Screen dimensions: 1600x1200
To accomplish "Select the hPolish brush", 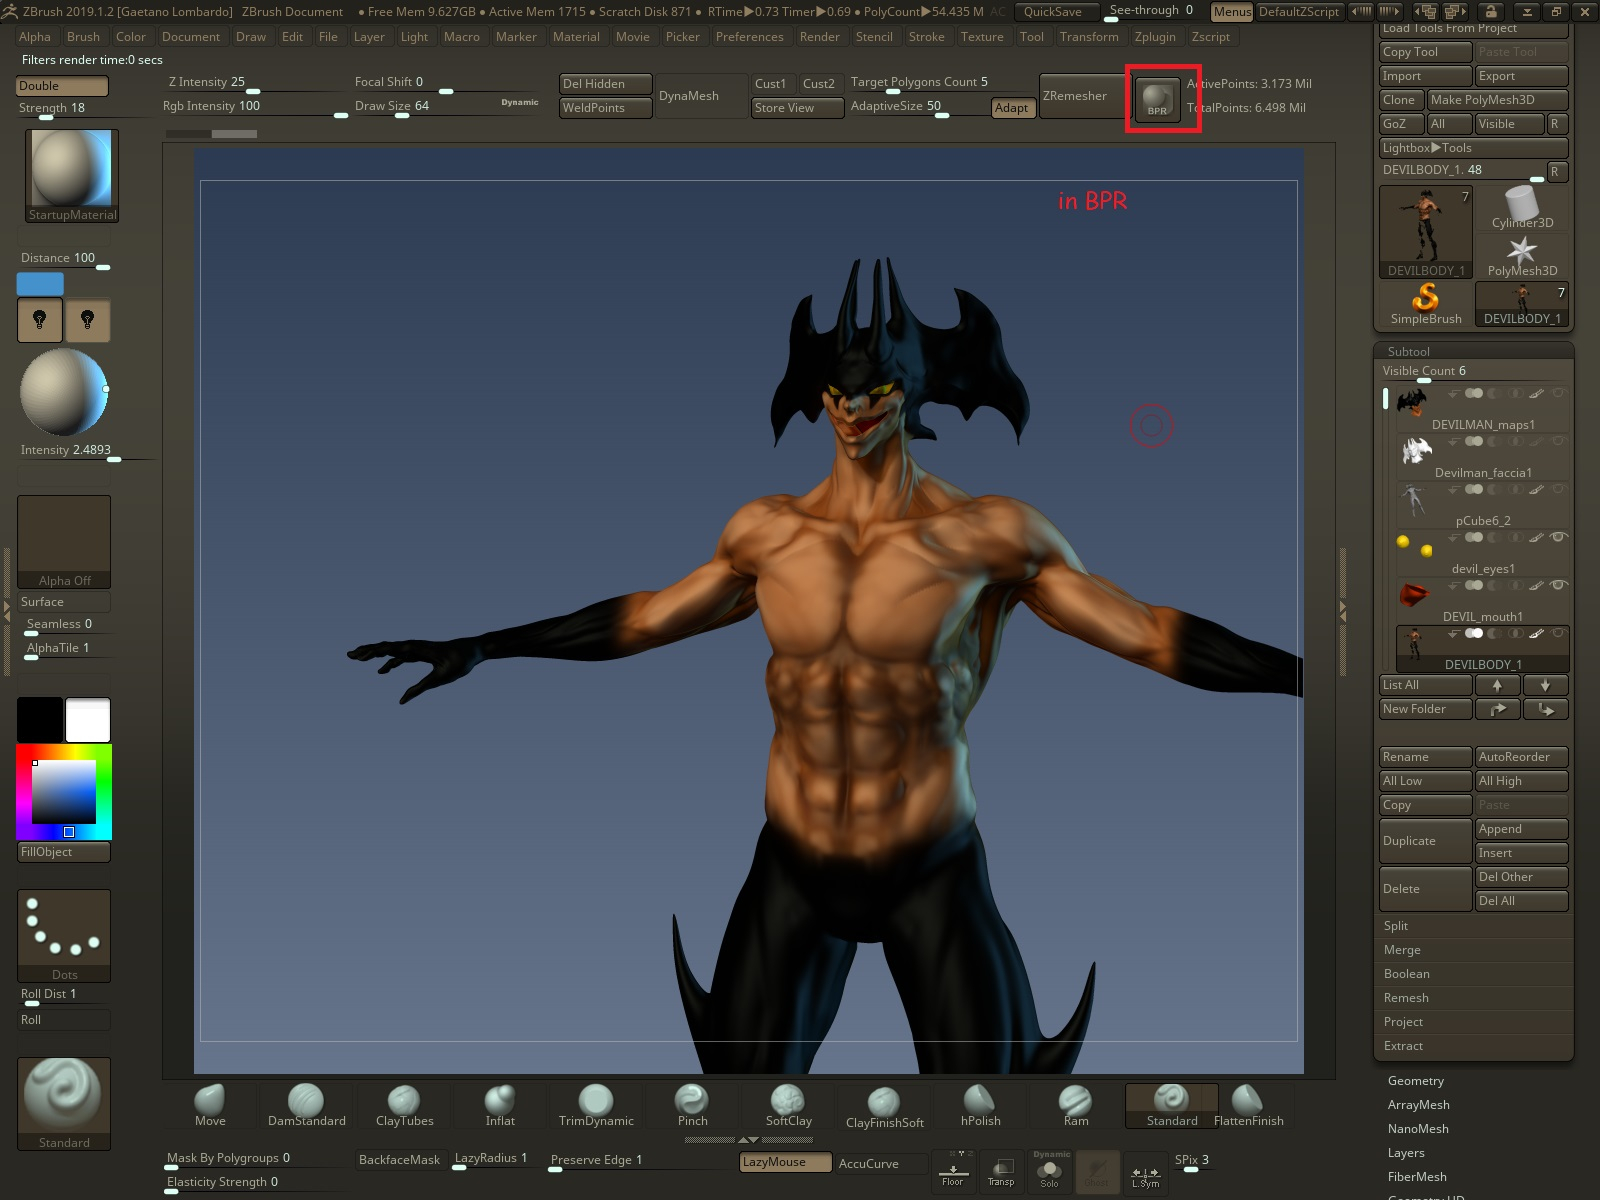I will coord(980,1106).
